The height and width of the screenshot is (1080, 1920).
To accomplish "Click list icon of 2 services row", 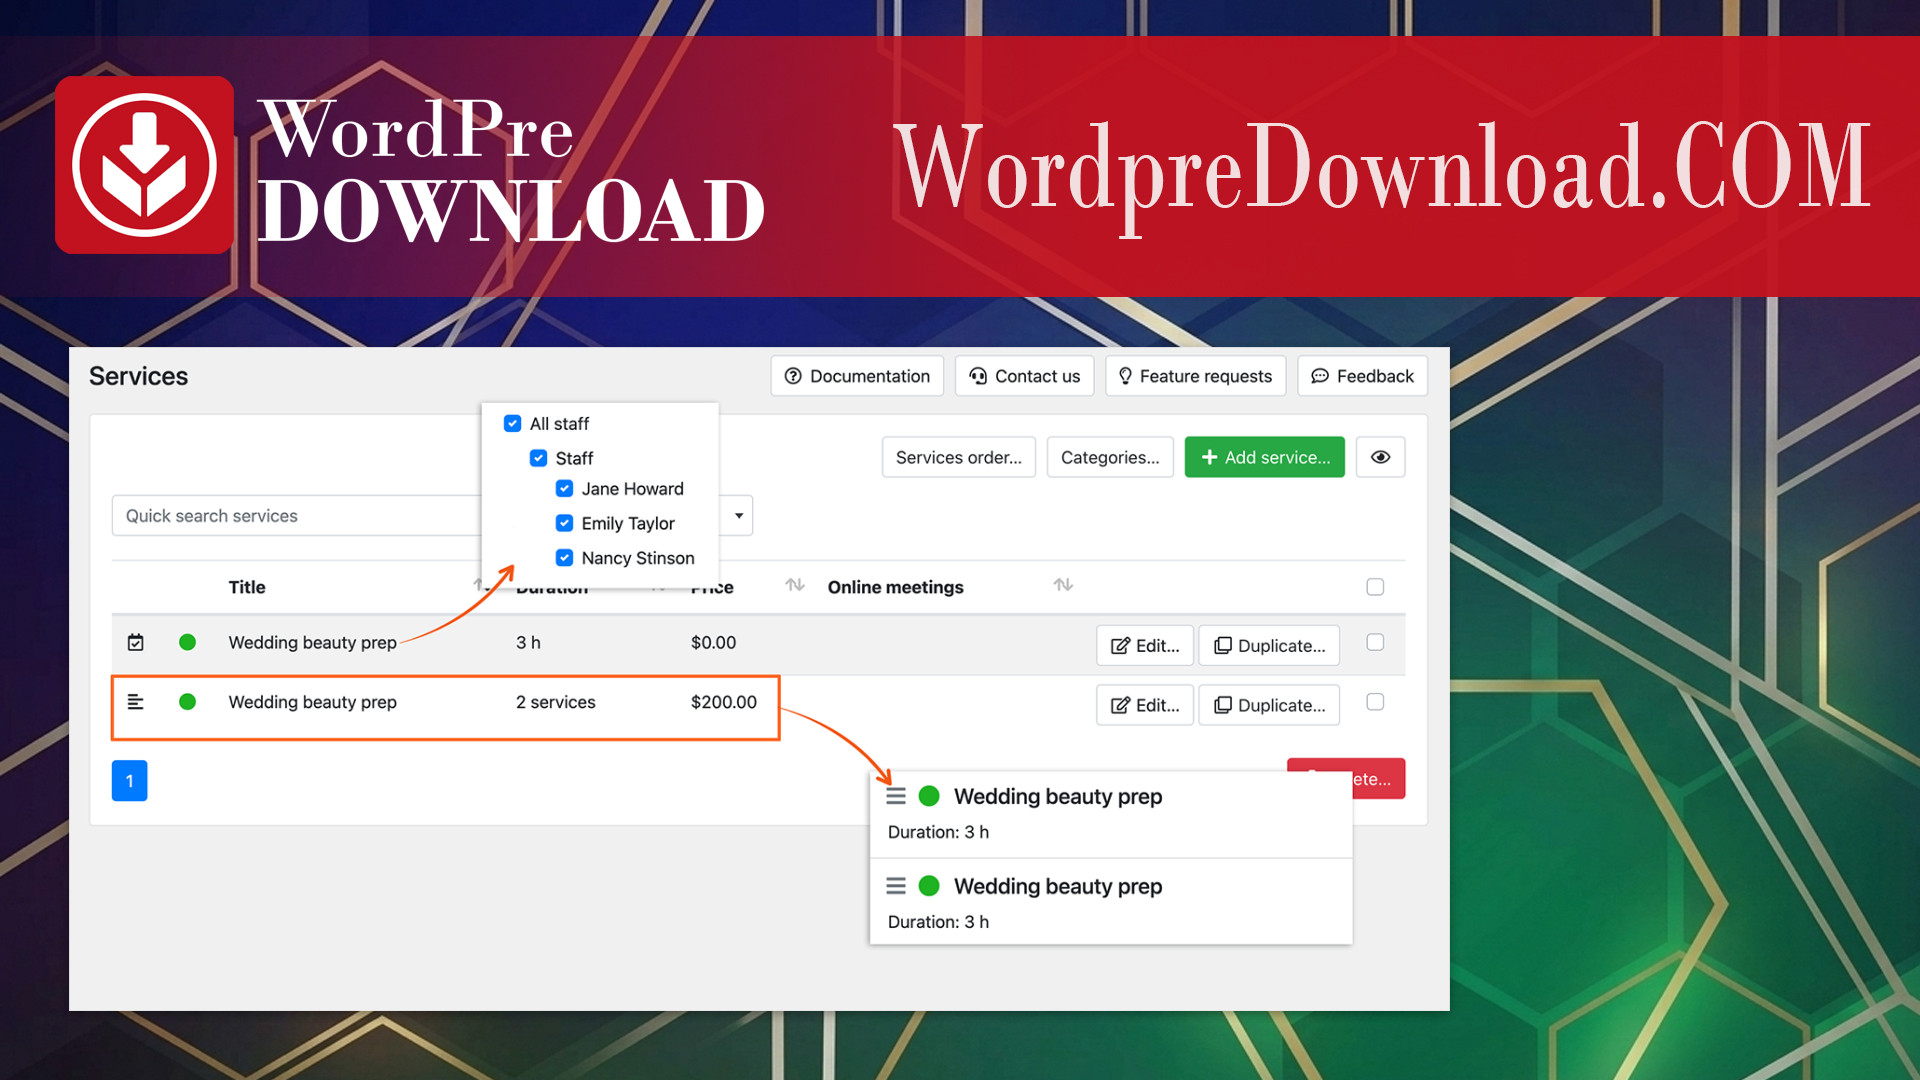I will [x=136, y=702].
